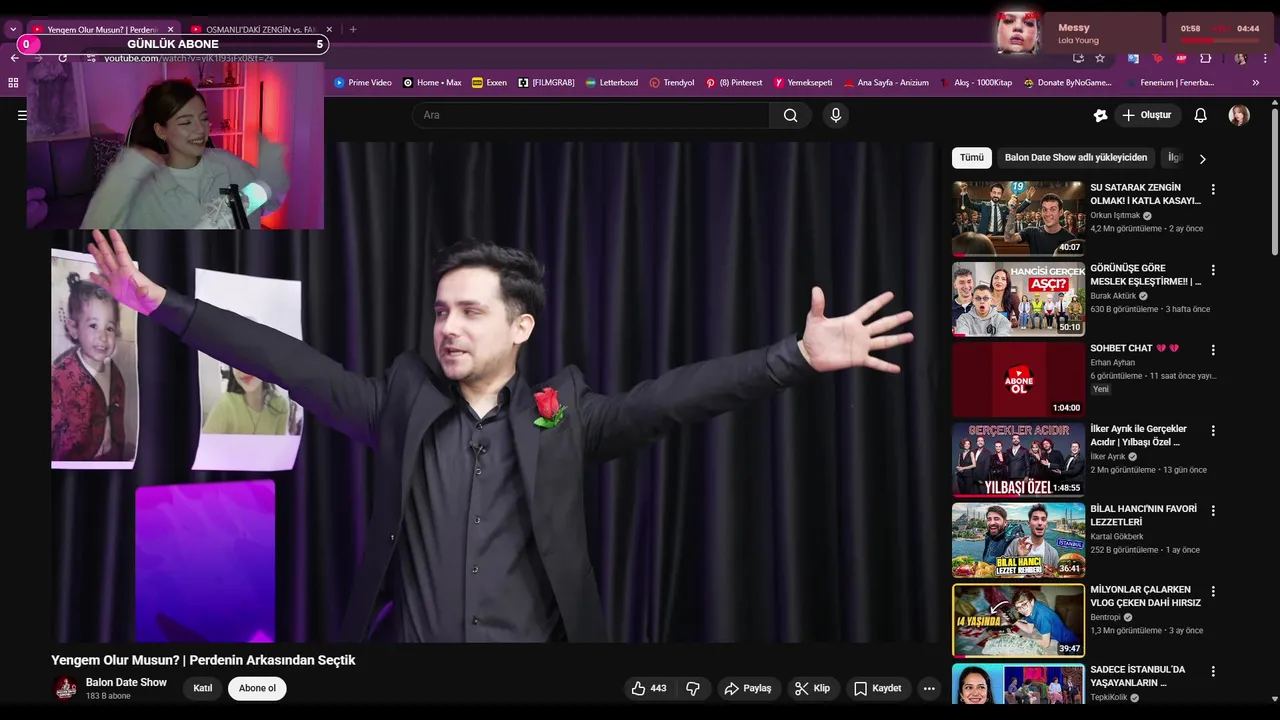The height and width of the screenshot is (720, 1280).
Task: Open the YouTube hamburger guide menu
Action: (x=21, y=115)
